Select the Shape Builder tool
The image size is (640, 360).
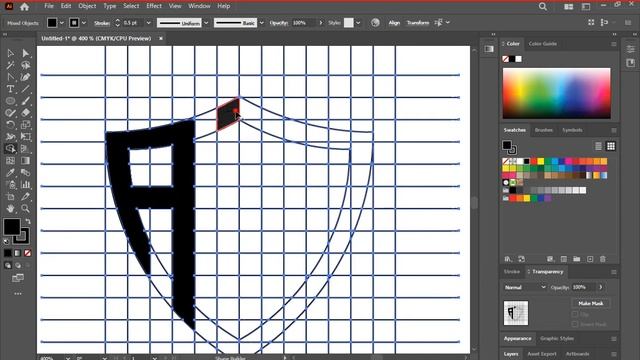point(11,149)
